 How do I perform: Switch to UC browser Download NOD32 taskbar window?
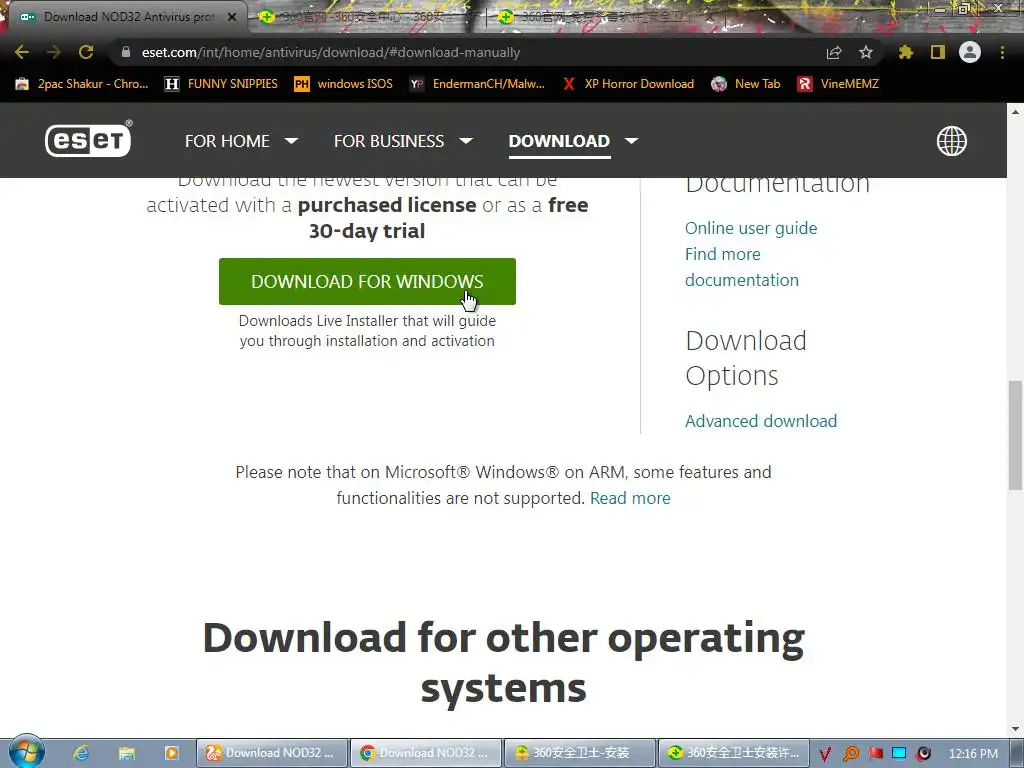tap(272, 753)
